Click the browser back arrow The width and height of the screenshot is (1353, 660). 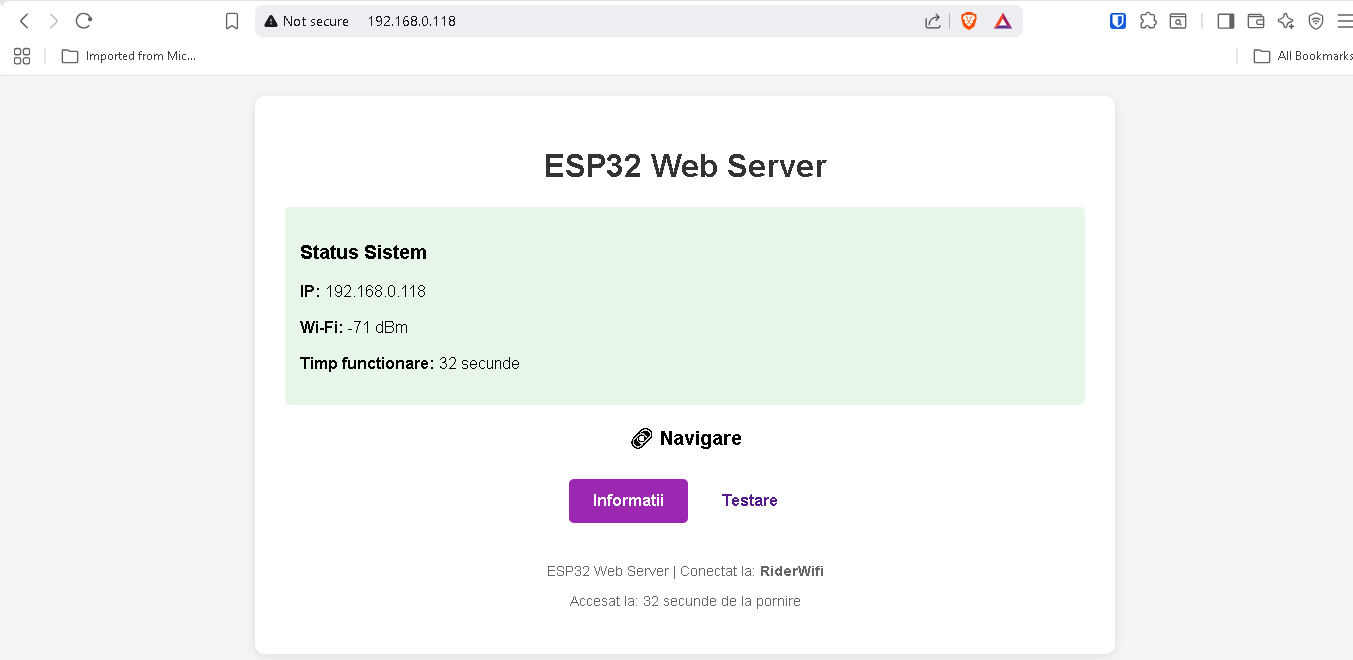24,21
